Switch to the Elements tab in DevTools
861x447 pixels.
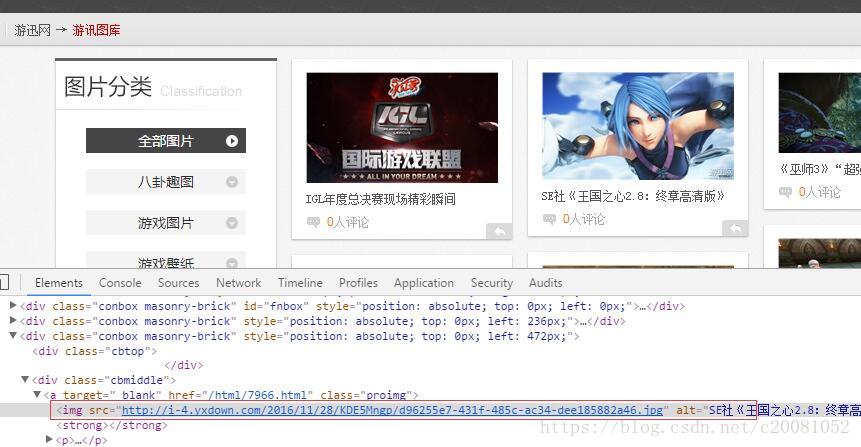59,283
